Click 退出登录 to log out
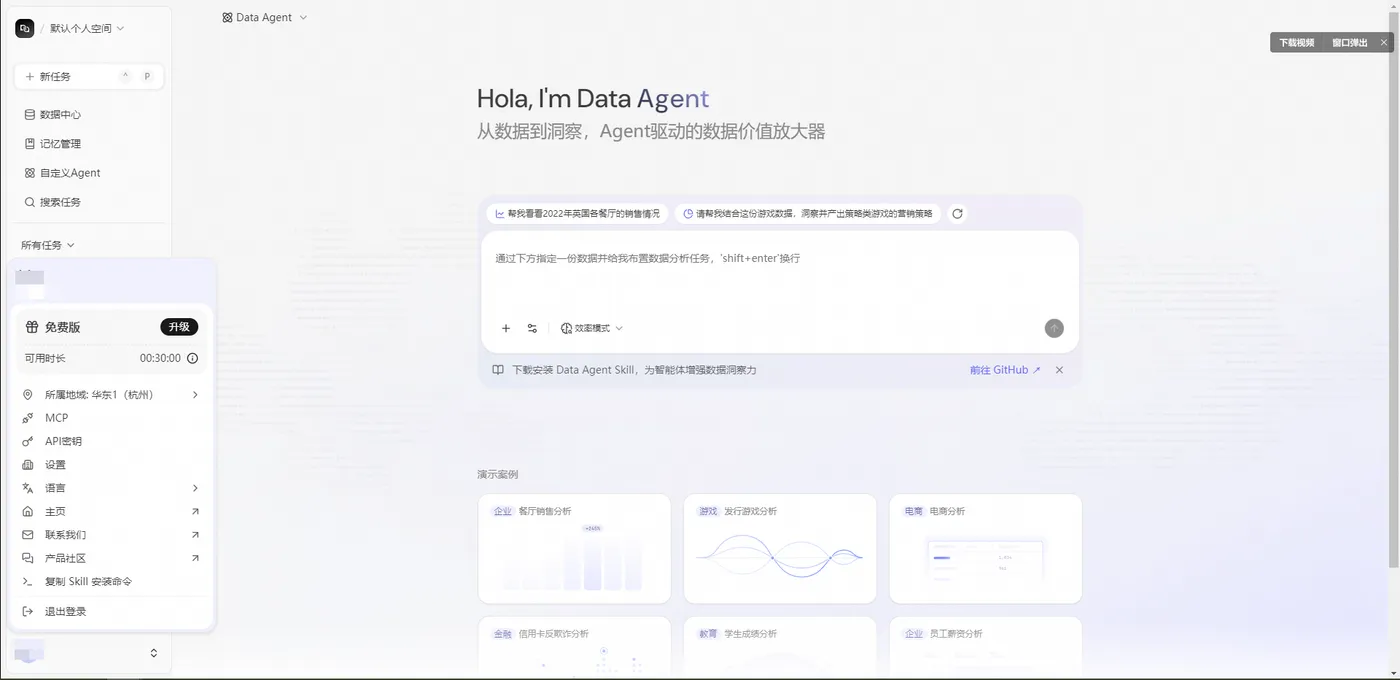 [x=111, y=611]
